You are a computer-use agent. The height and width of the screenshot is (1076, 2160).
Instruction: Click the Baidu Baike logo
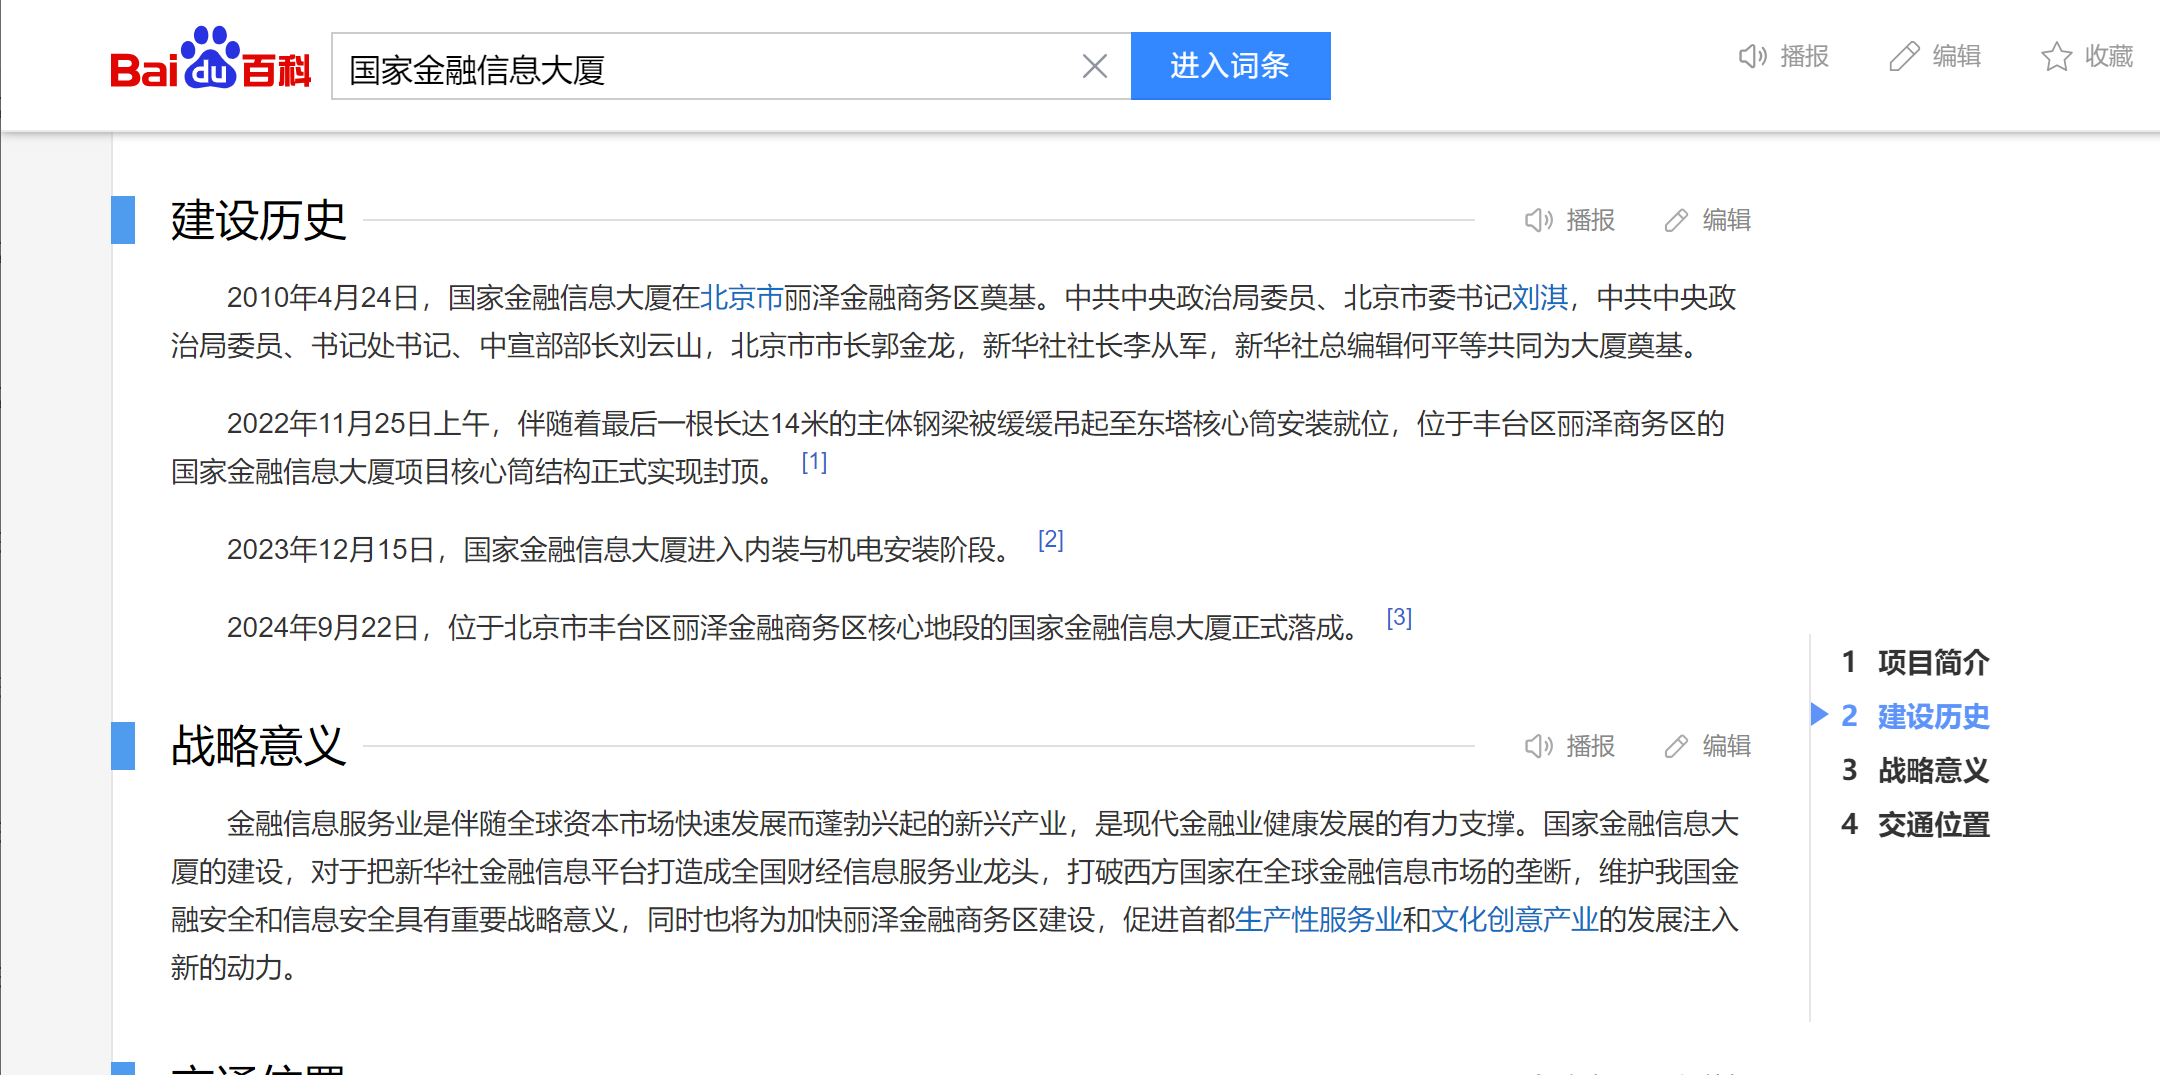coord(211,59)
